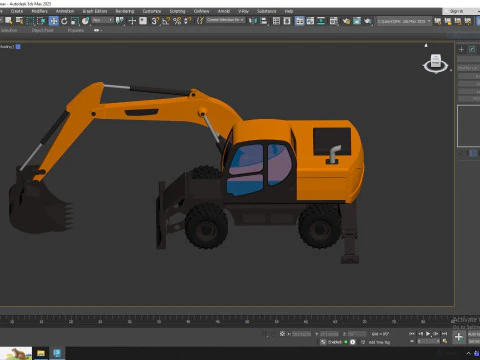
Task: Activate the Select and Move tool
Action: (53, 21)
